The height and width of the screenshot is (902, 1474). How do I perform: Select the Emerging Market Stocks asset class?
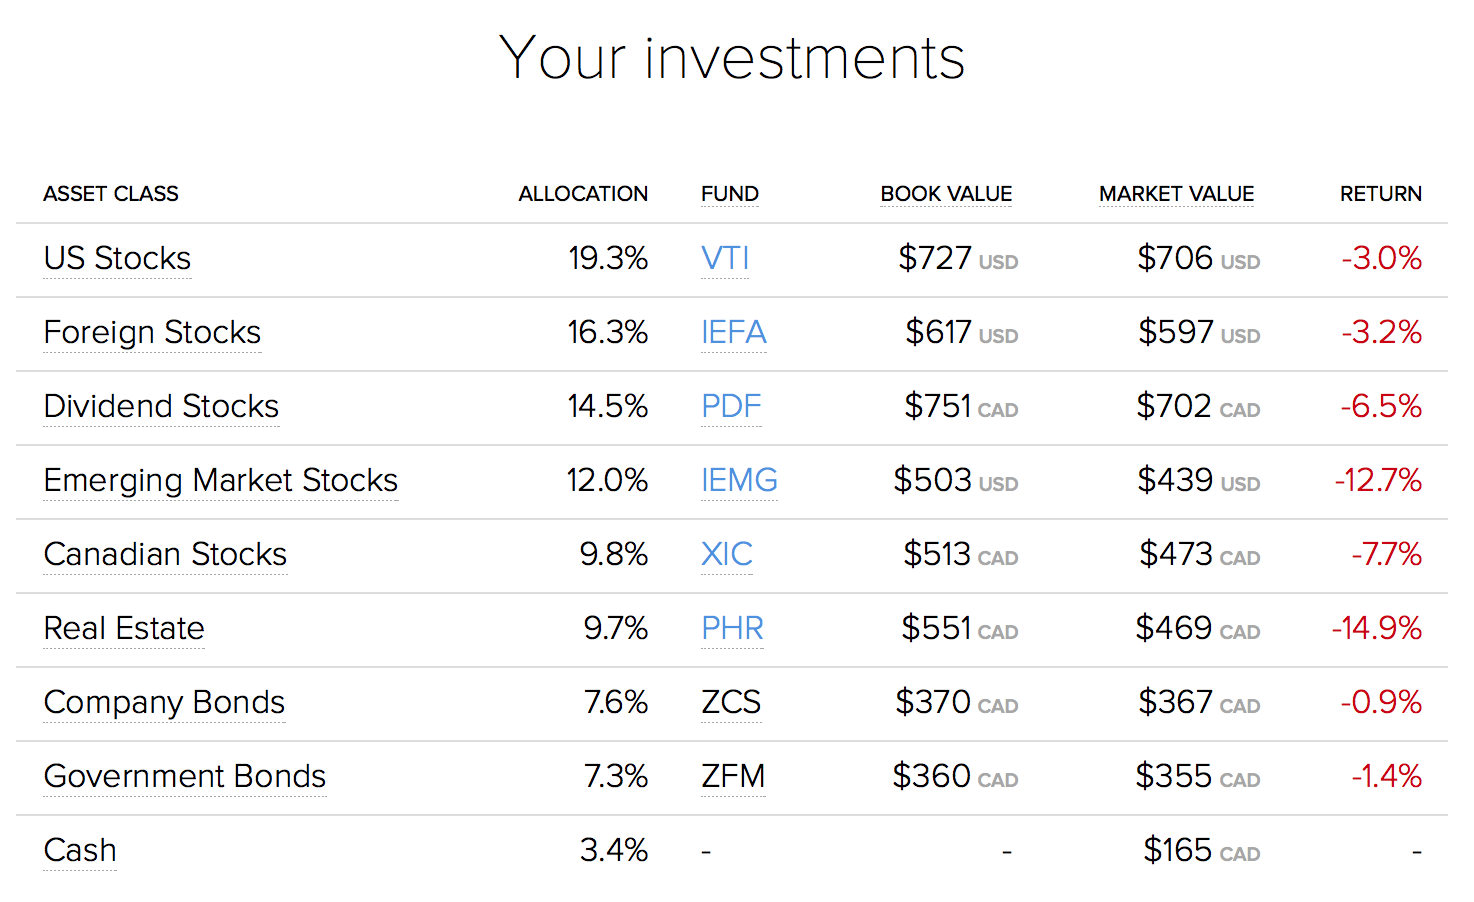pyautogui.click(x=221, y=480)
